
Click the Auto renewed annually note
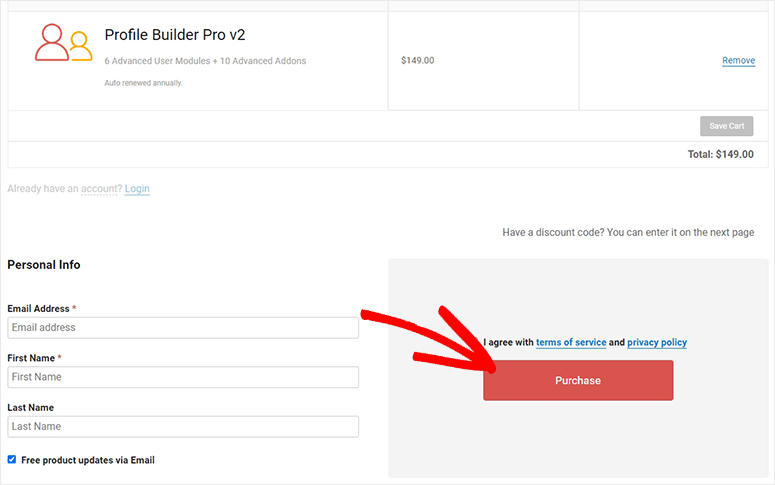pos(143,83)
